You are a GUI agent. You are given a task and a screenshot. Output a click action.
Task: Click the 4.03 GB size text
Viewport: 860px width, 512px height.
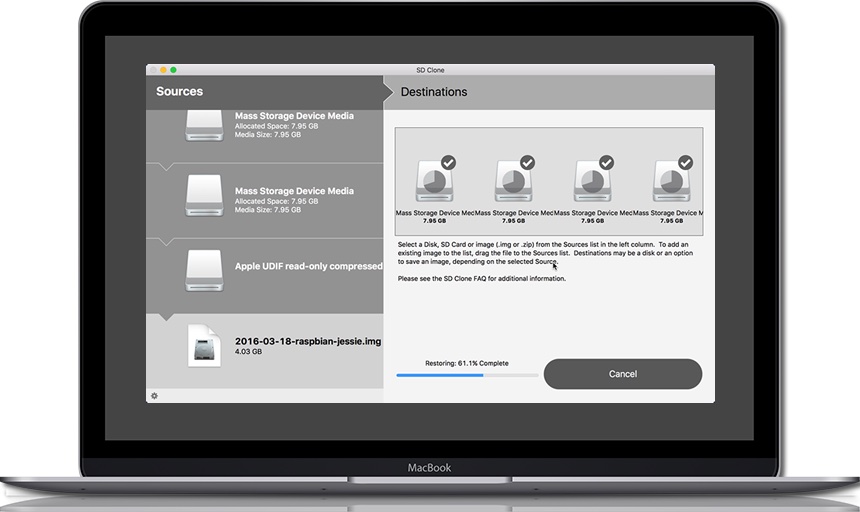click(x=248, y=351)
